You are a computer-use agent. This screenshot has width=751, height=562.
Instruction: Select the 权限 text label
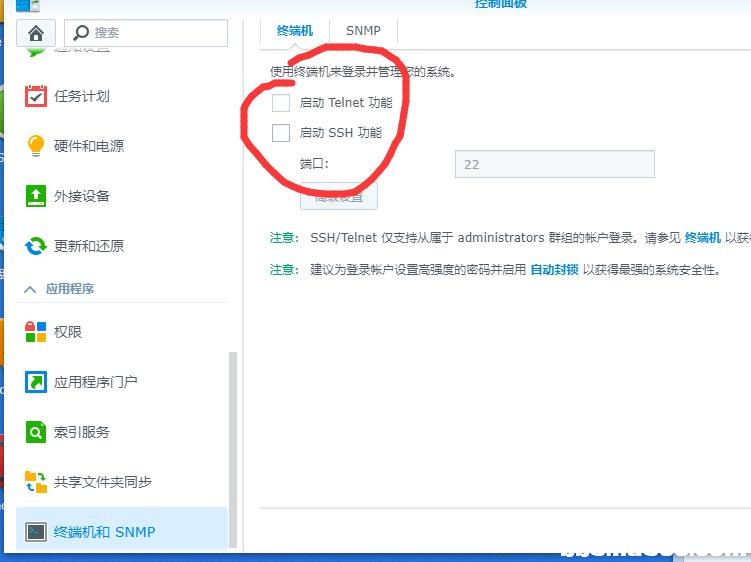point(68,332)
